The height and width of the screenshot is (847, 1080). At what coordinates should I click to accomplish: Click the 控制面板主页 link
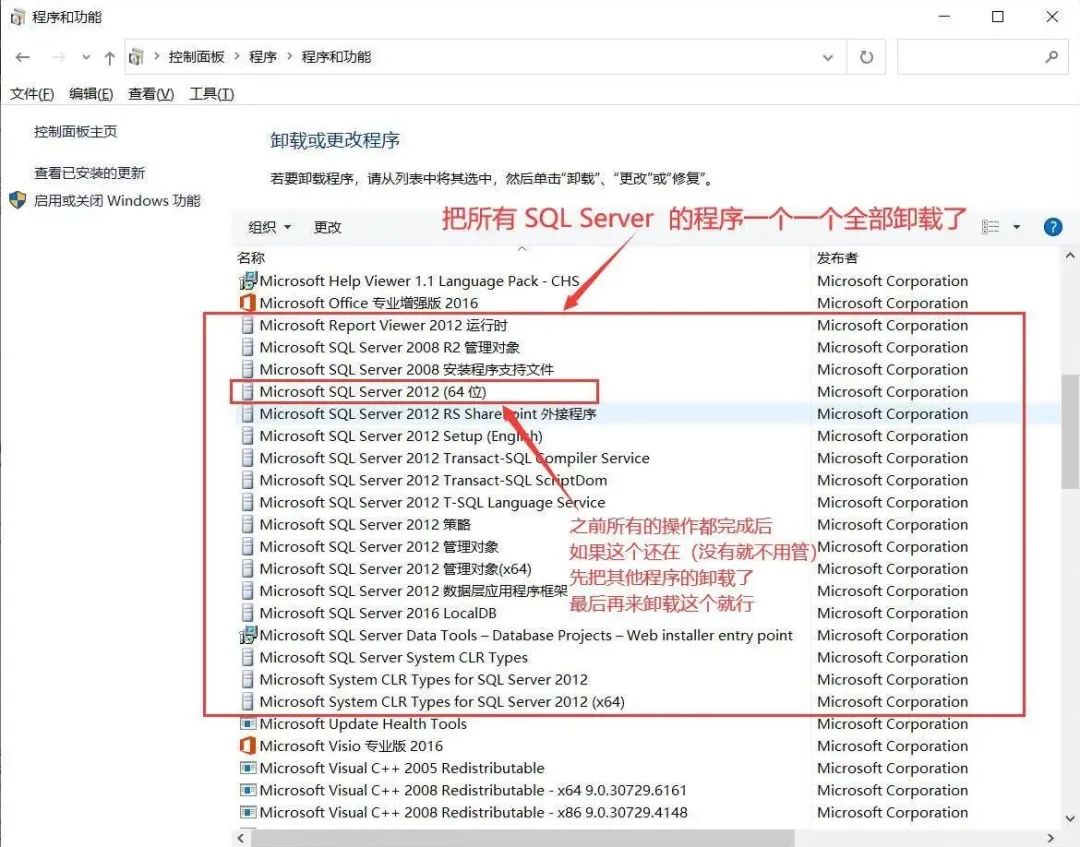tap(76, 131)
